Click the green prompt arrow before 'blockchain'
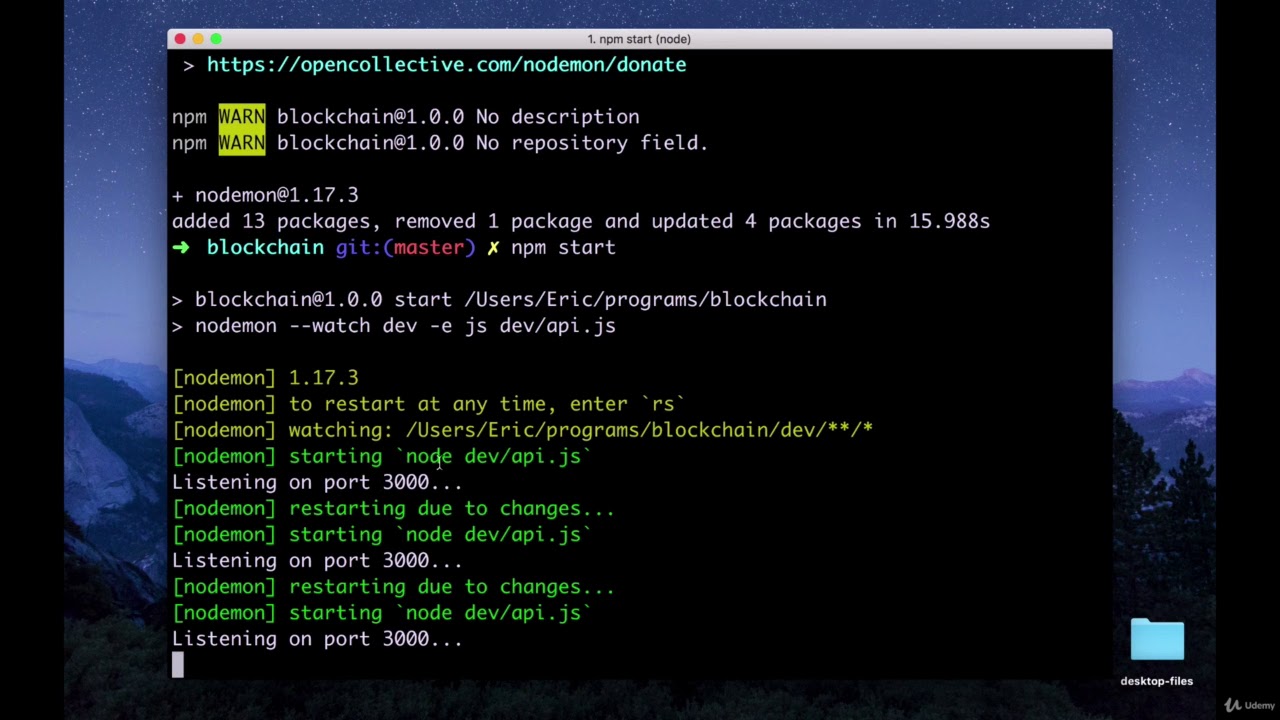The width and height of the screenshot is (1280, 720). point(180,247)
